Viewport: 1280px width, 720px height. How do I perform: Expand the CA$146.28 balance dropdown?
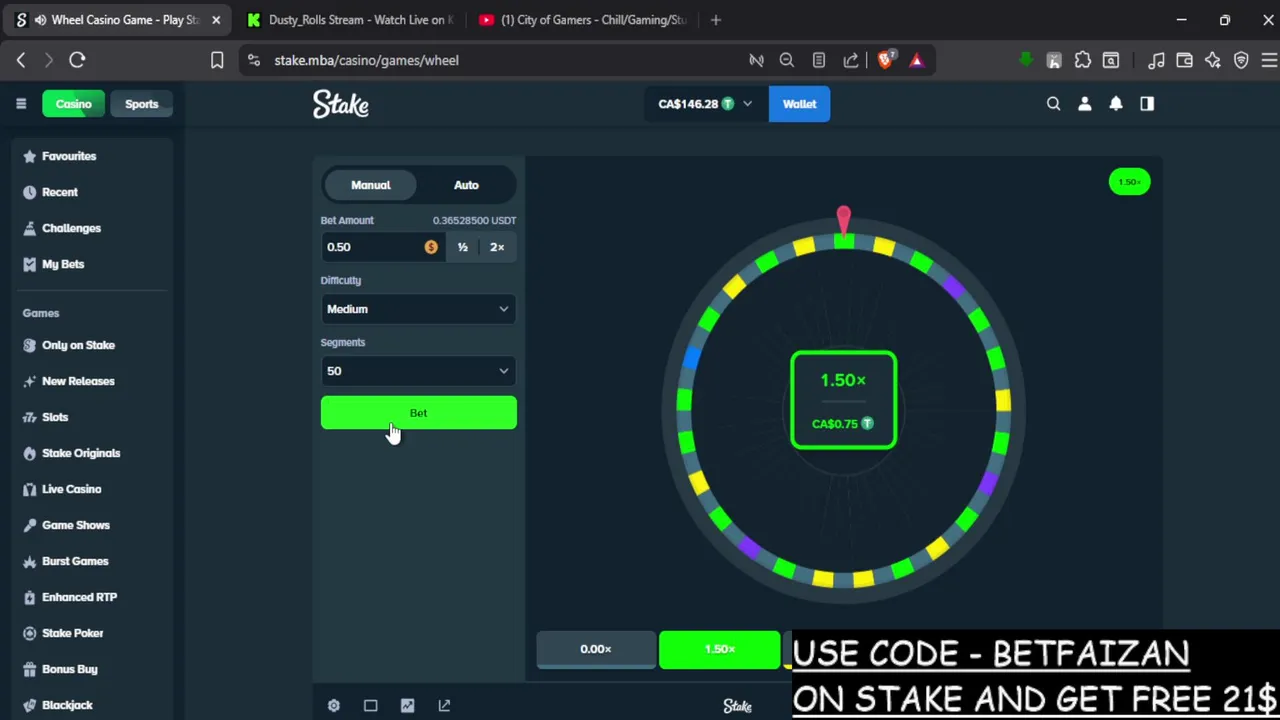click(x=705, y=104)
